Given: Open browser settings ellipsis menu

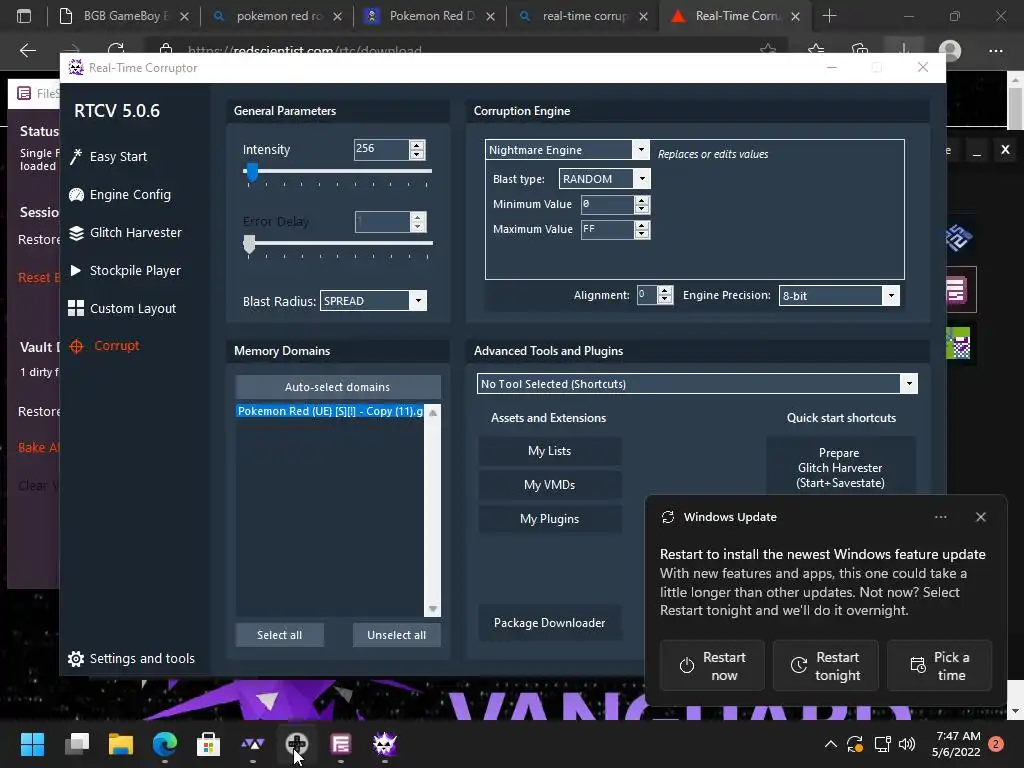Looking at the screenshot, I should pyautogui.click(x=995, y=50).
